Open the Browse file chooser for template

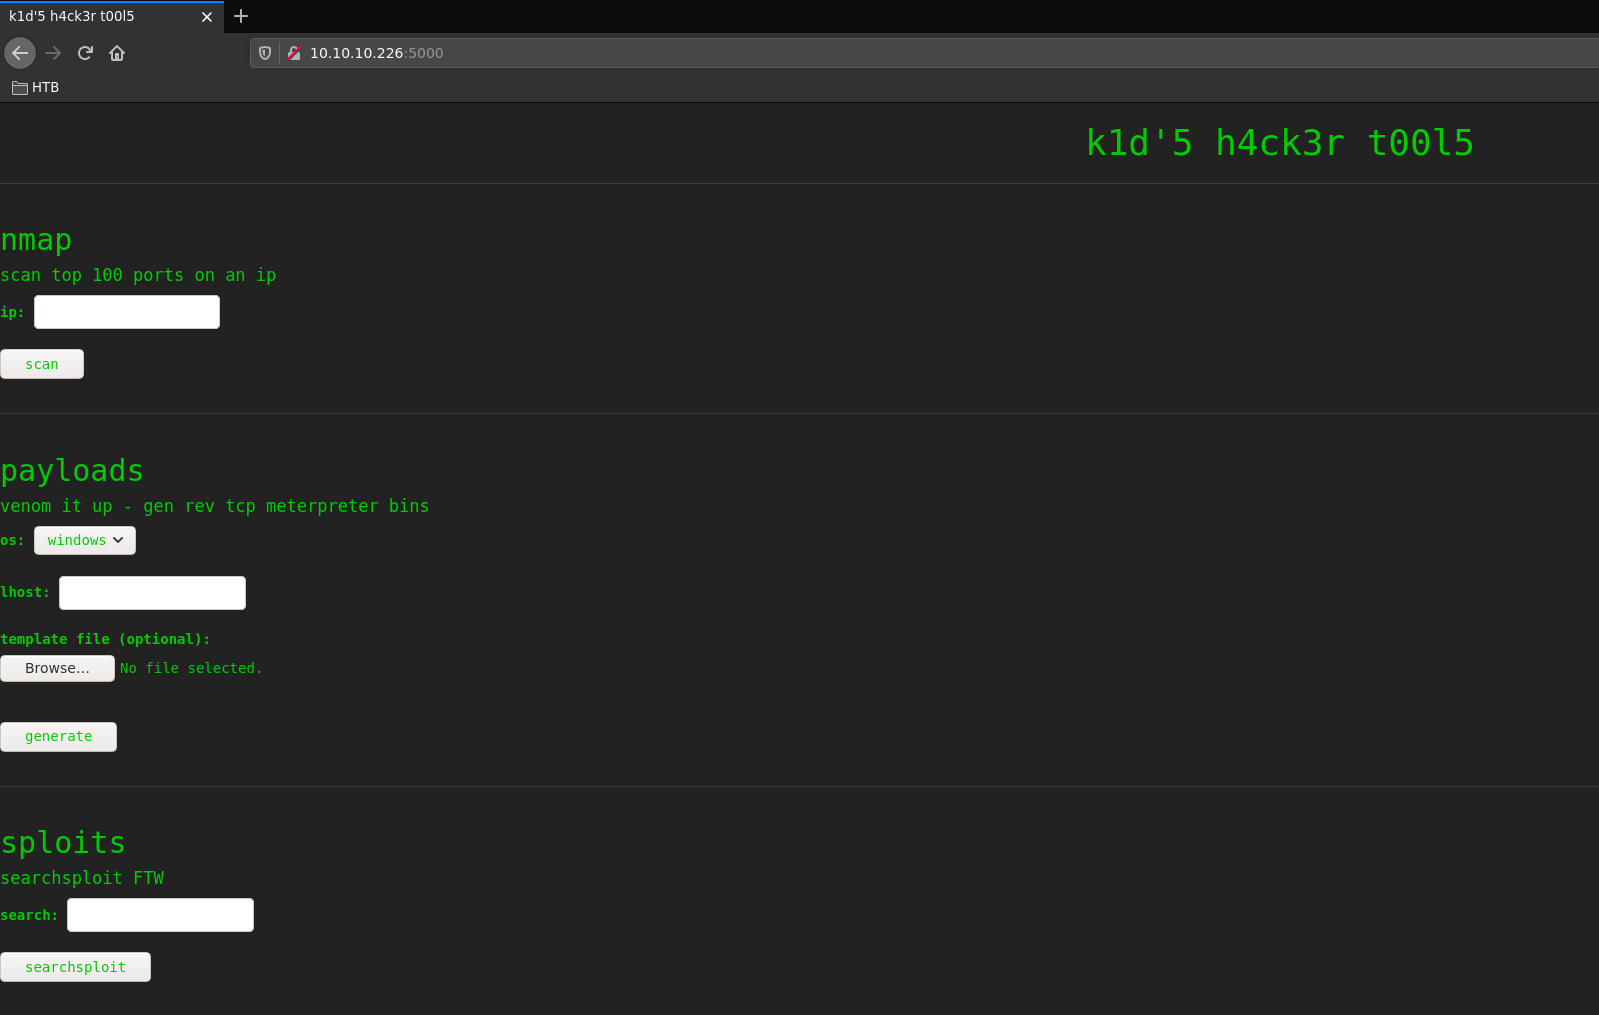pos(57,668)
